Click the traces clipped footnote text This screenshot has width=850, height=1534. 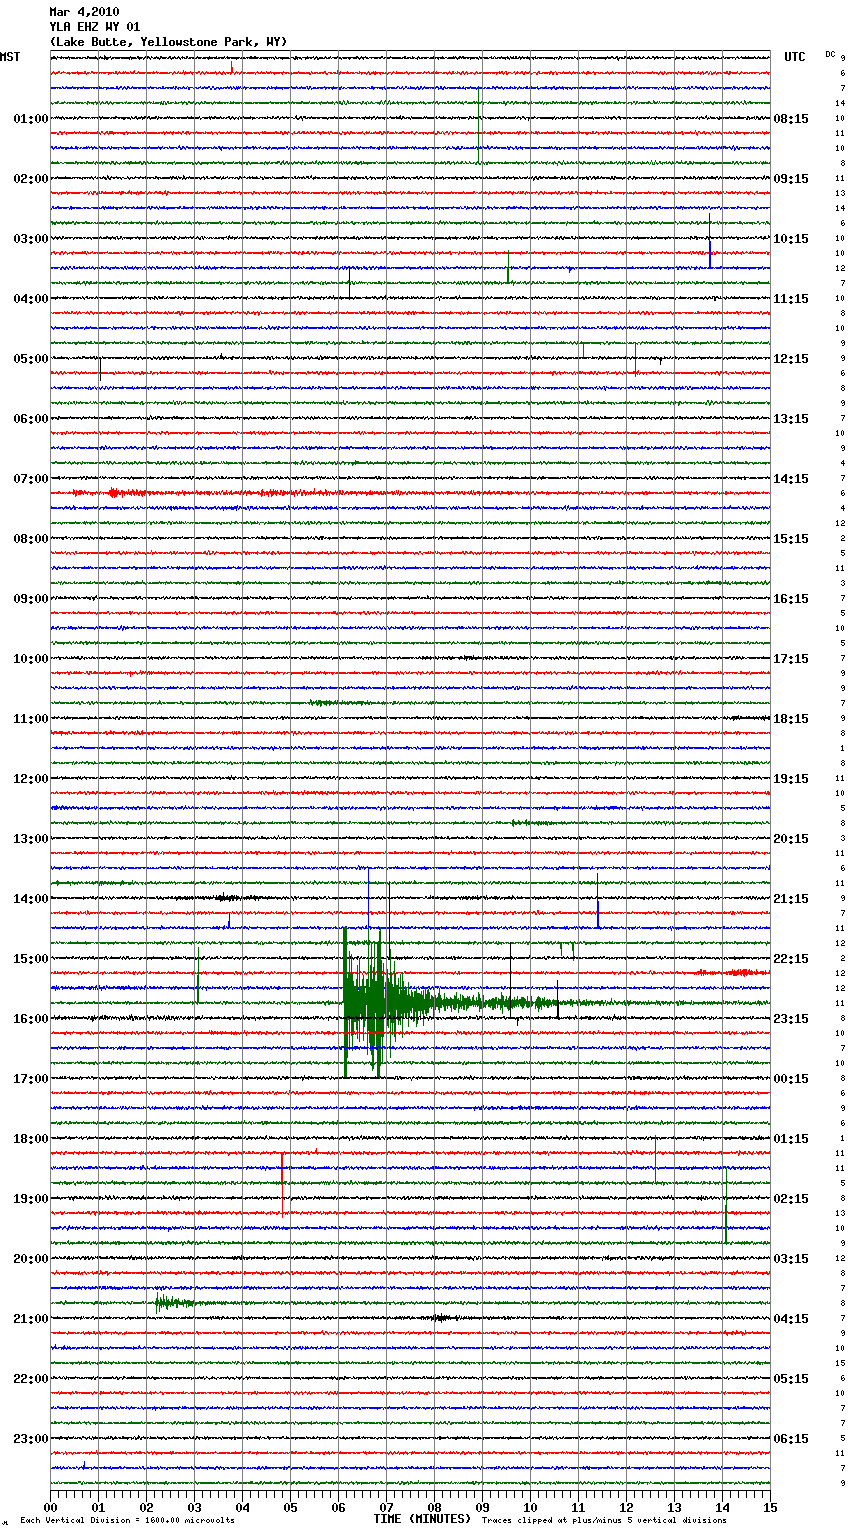point(604,1521)
